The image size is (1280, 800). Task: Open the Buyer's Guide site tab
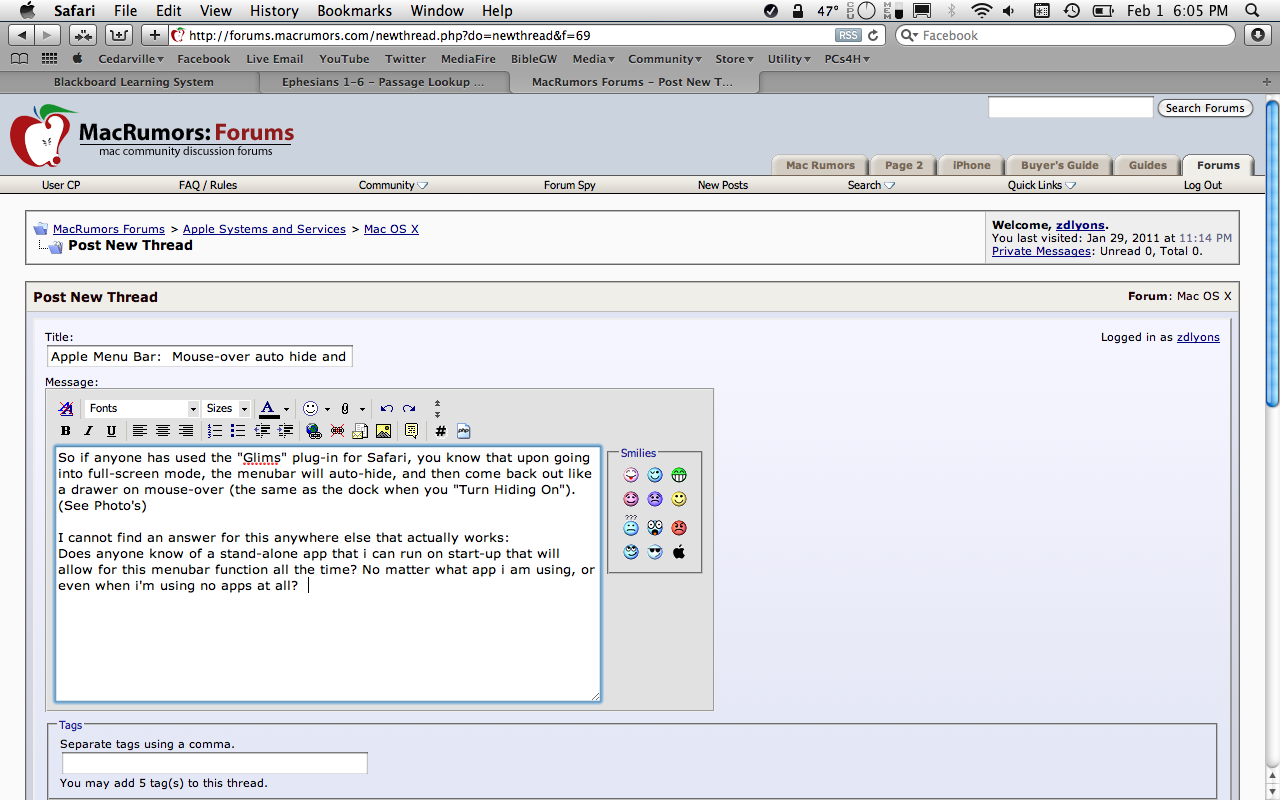pyautogui.click(x=1059, y=165)
